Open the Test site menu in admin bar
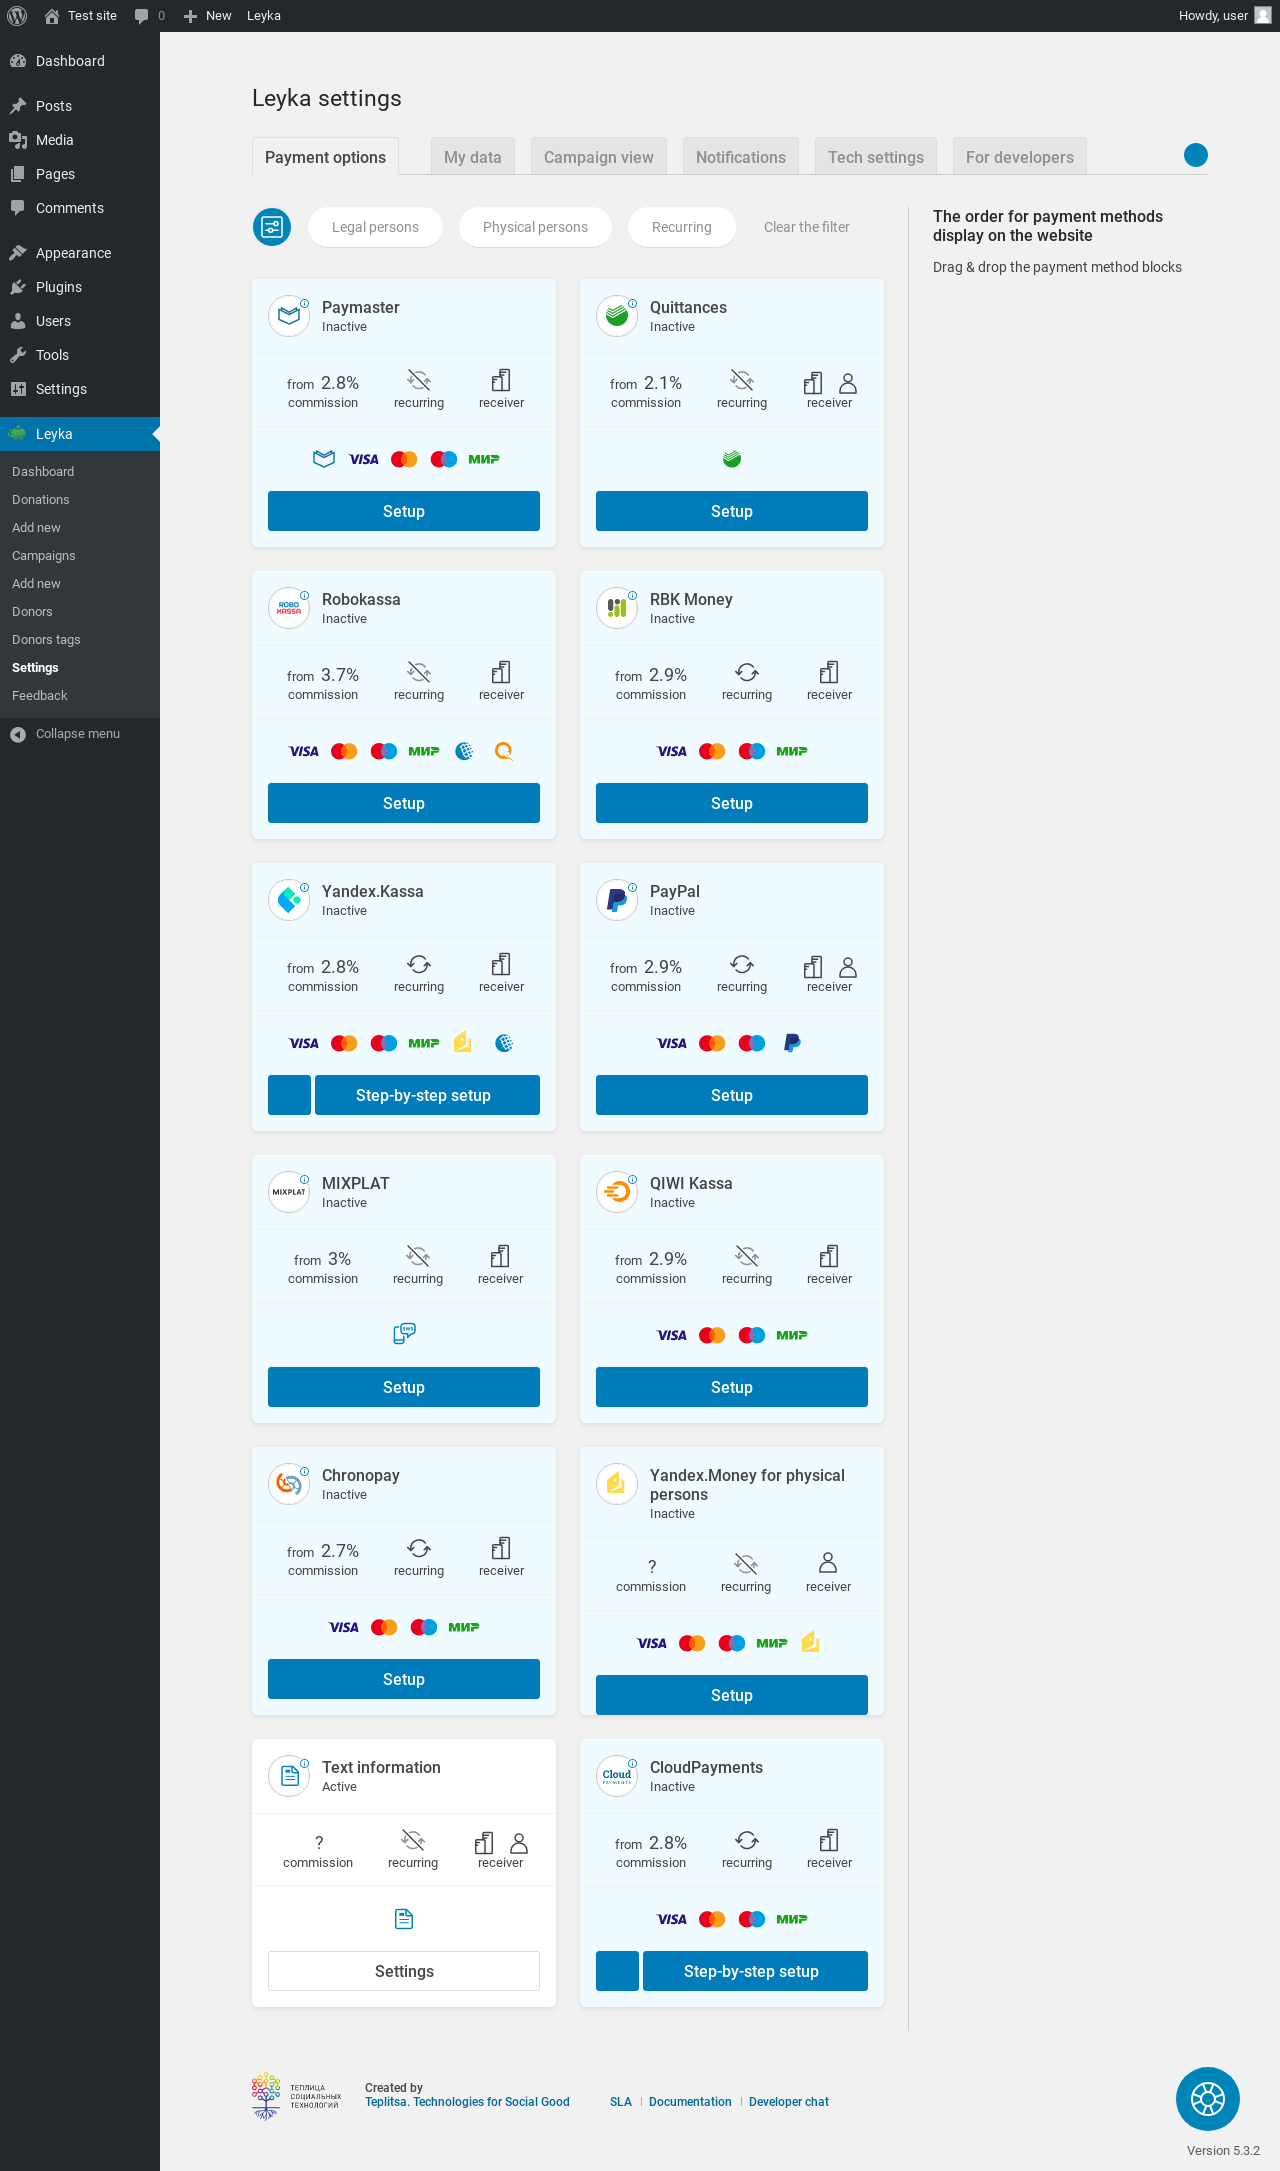 coord(81,16)
